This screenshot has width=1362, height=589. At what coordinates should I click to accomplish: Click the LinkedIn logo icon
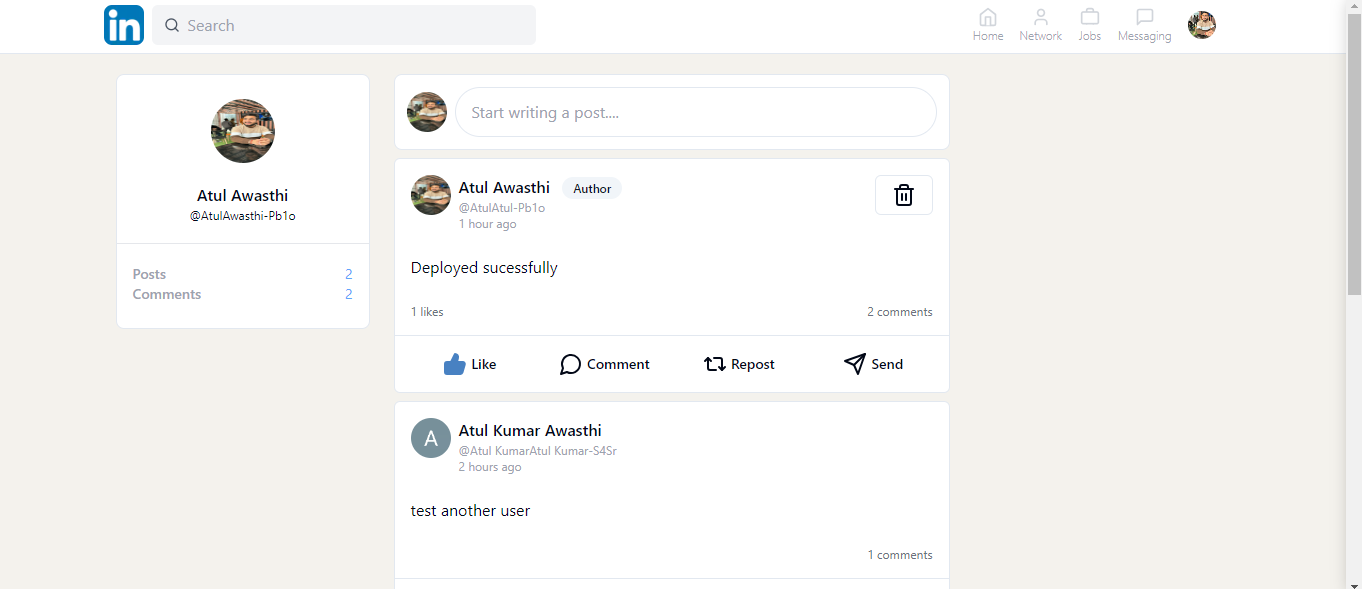click(124, 25)
